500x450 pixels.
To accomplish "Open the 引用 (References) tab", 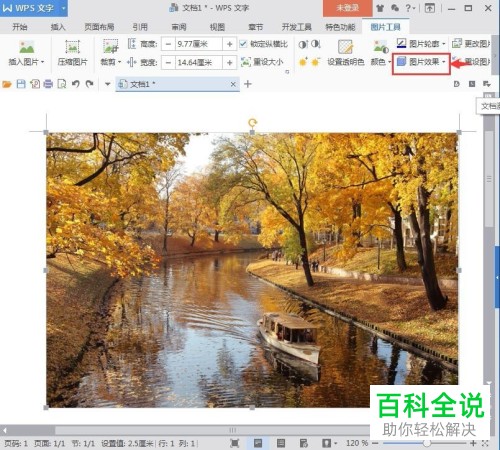I will (x=140, y=27).
